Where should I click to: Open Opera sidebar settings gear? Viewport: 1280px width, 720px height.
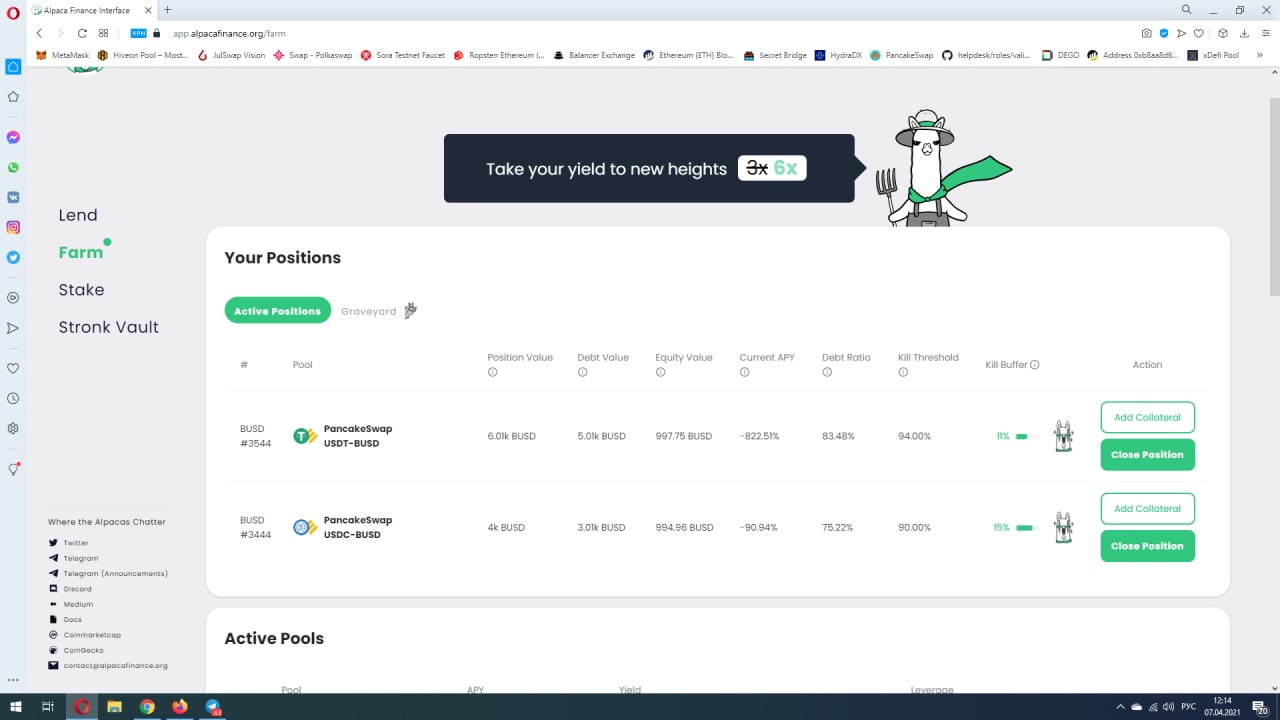coord(13,428)
